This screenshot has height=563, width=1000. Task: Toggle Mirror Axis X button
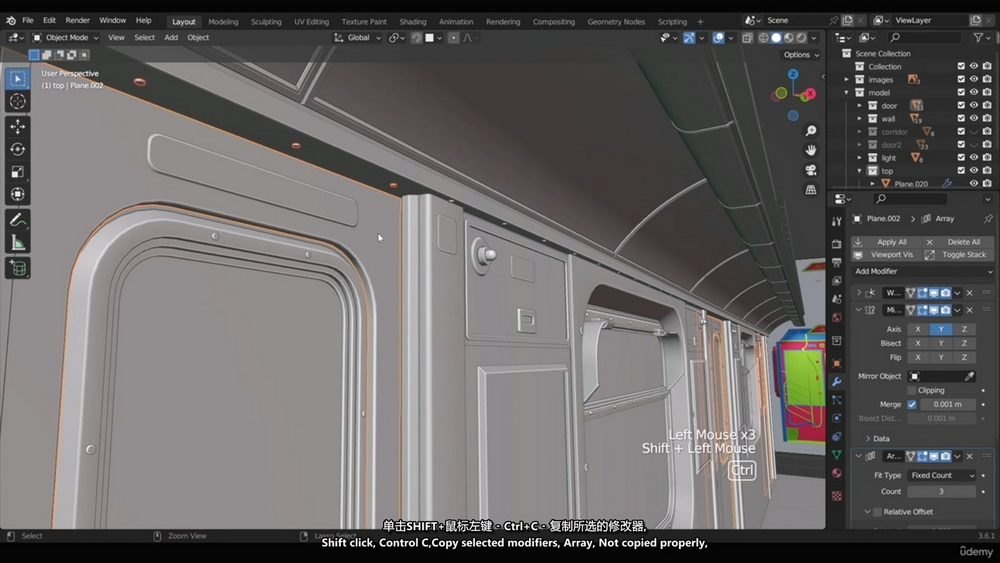click(918, 329)
